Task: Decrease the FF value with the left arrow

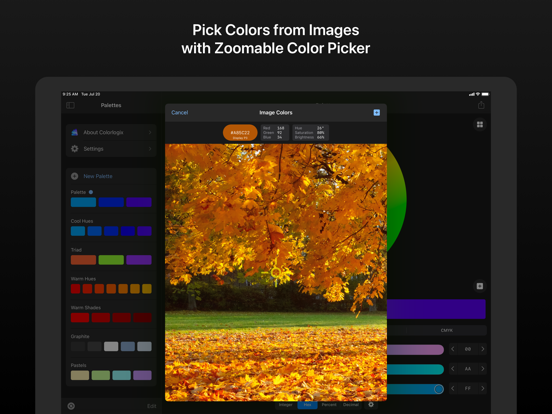Action: coord(453,388)
